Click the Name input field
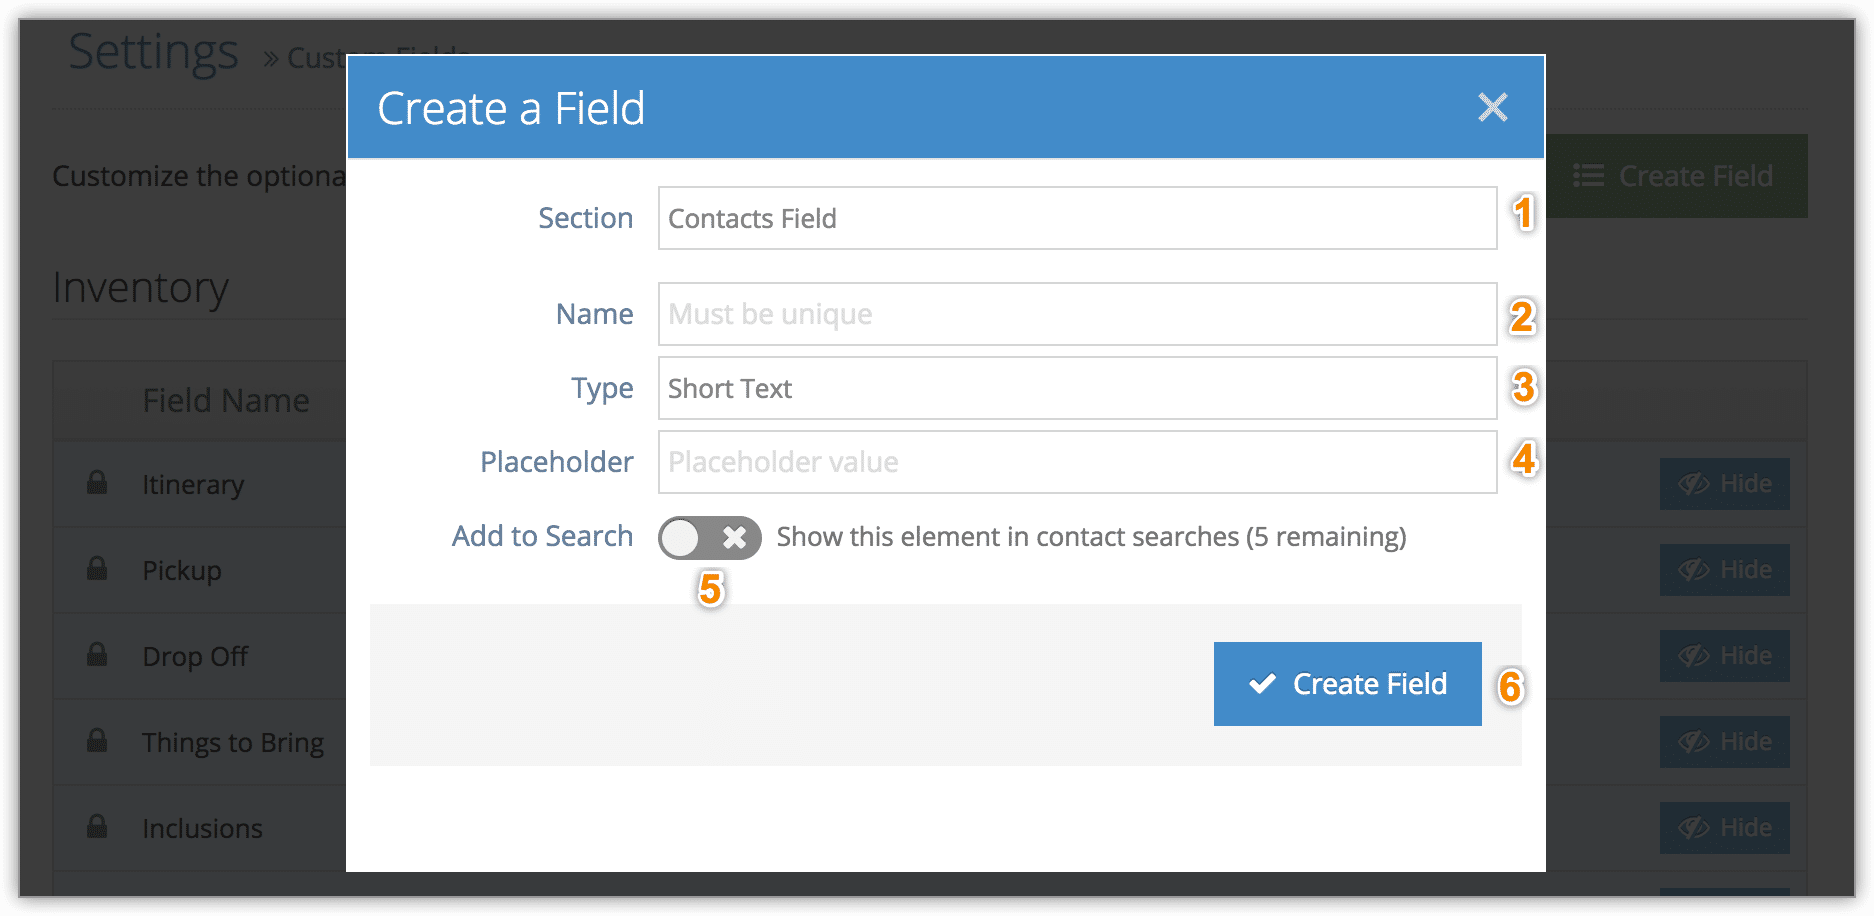1874x916 pixels. click(1077, 314)
